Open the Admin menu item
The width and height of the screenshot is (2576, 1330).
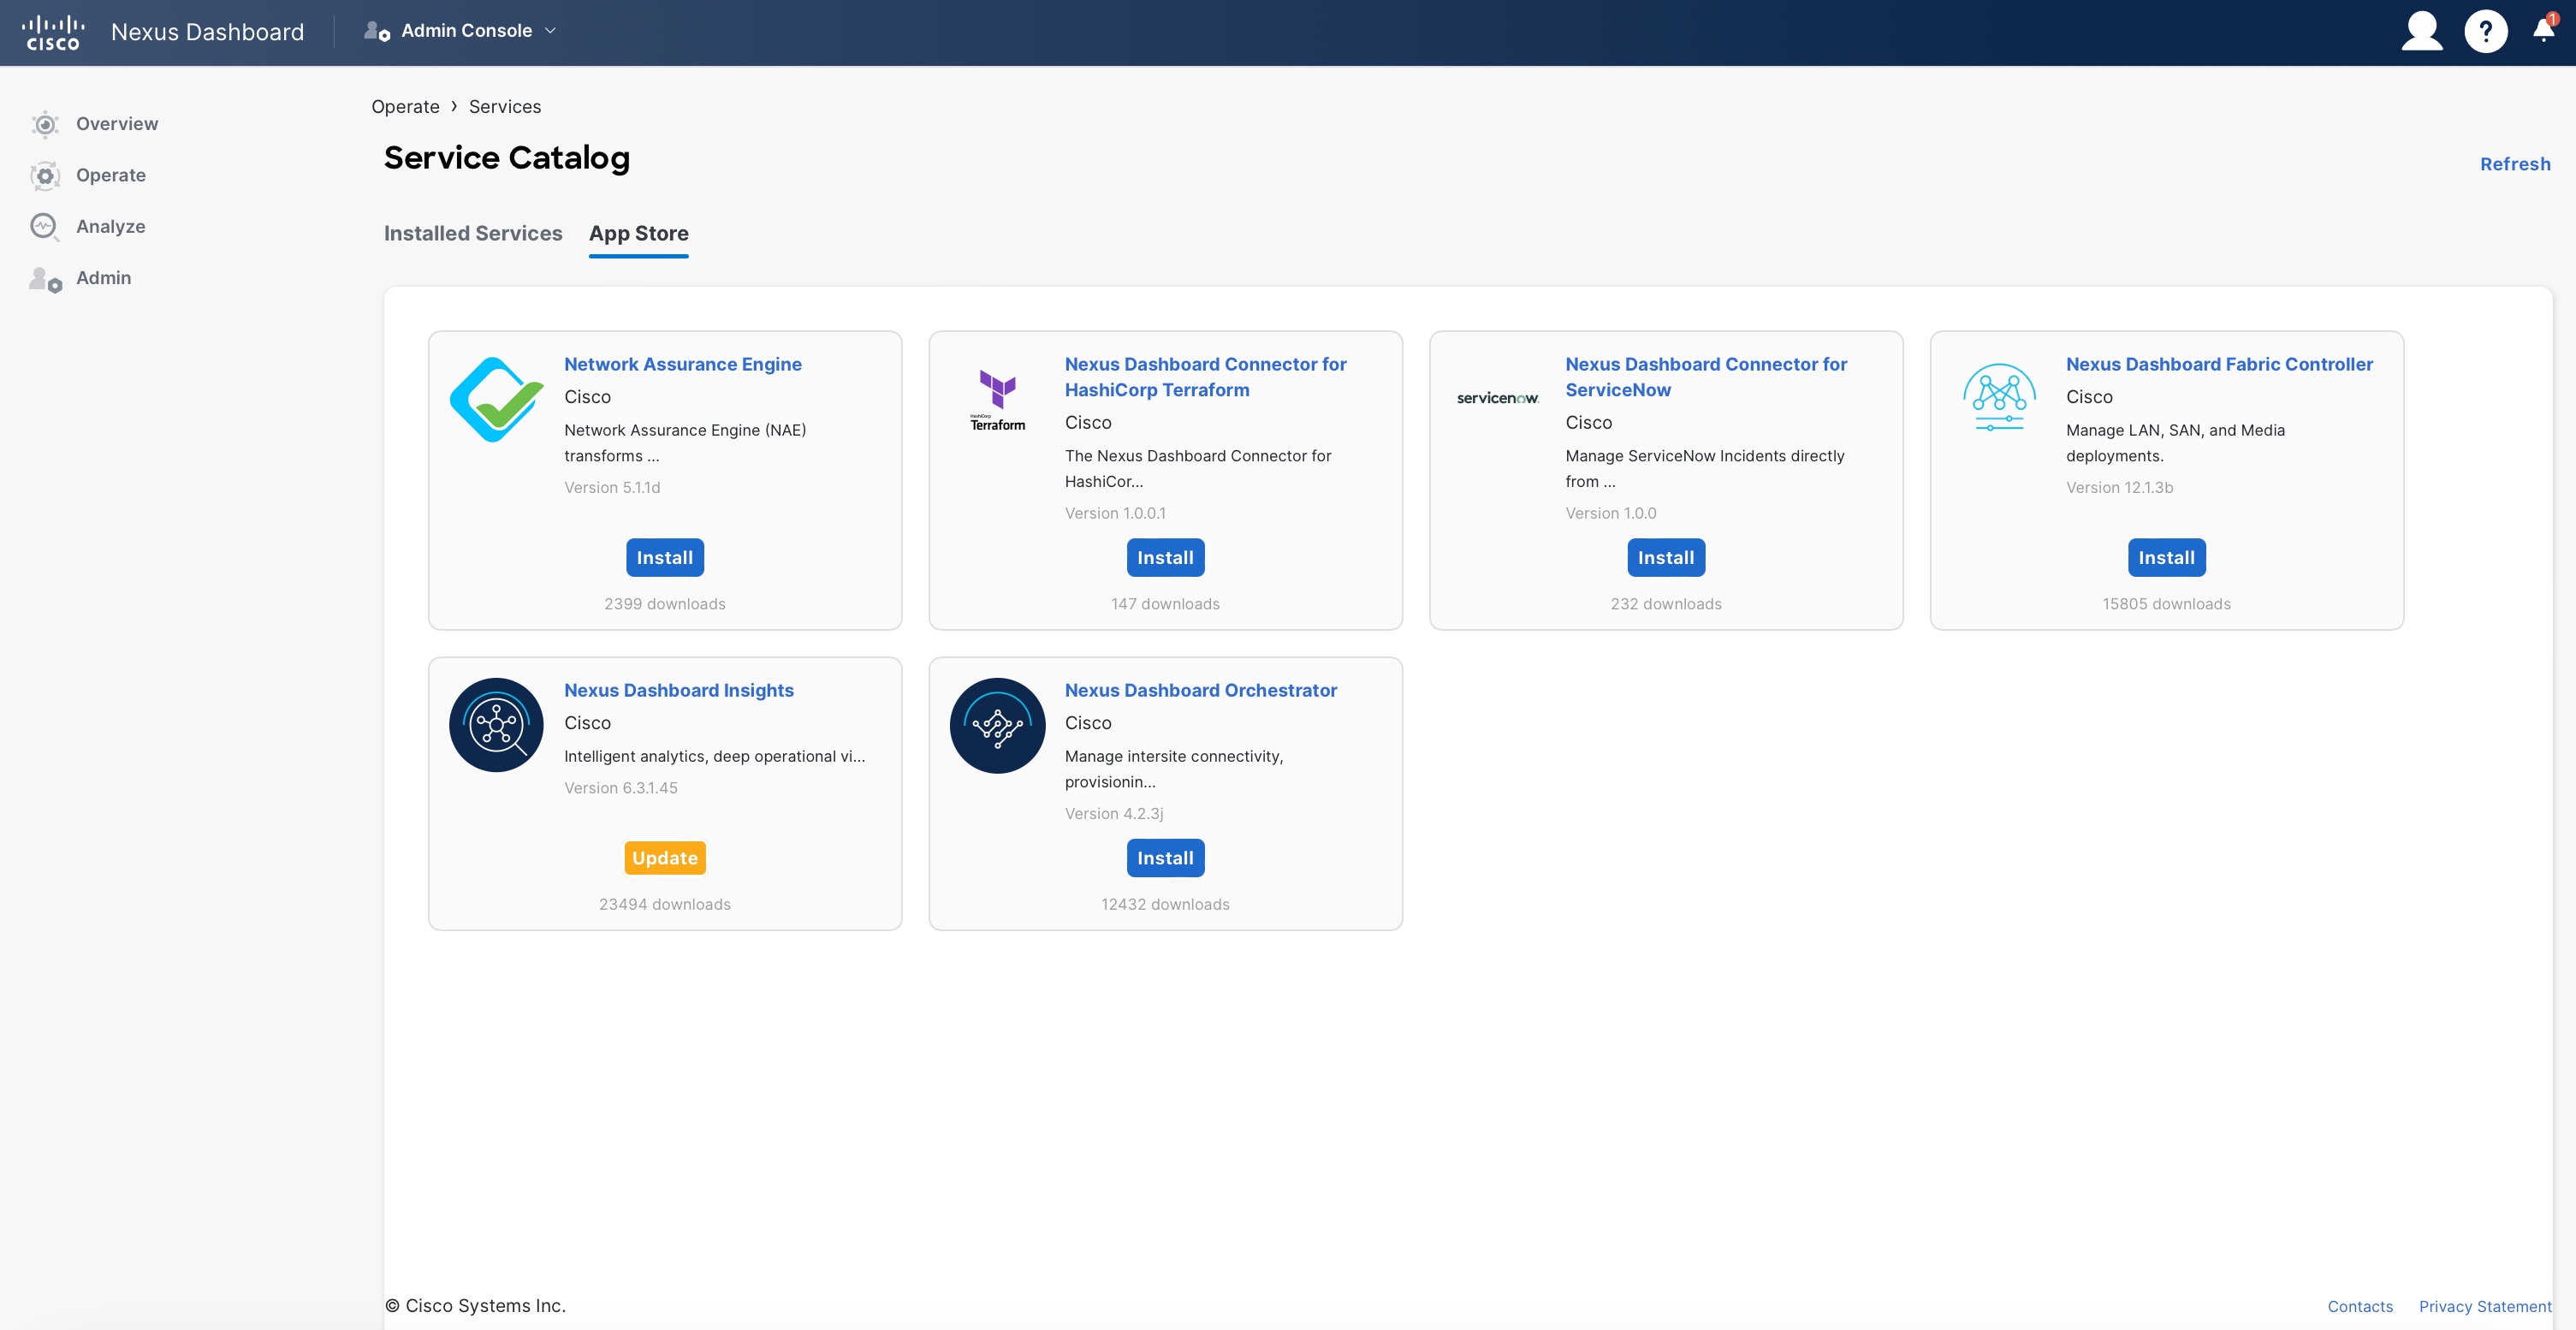coord(103,278)
